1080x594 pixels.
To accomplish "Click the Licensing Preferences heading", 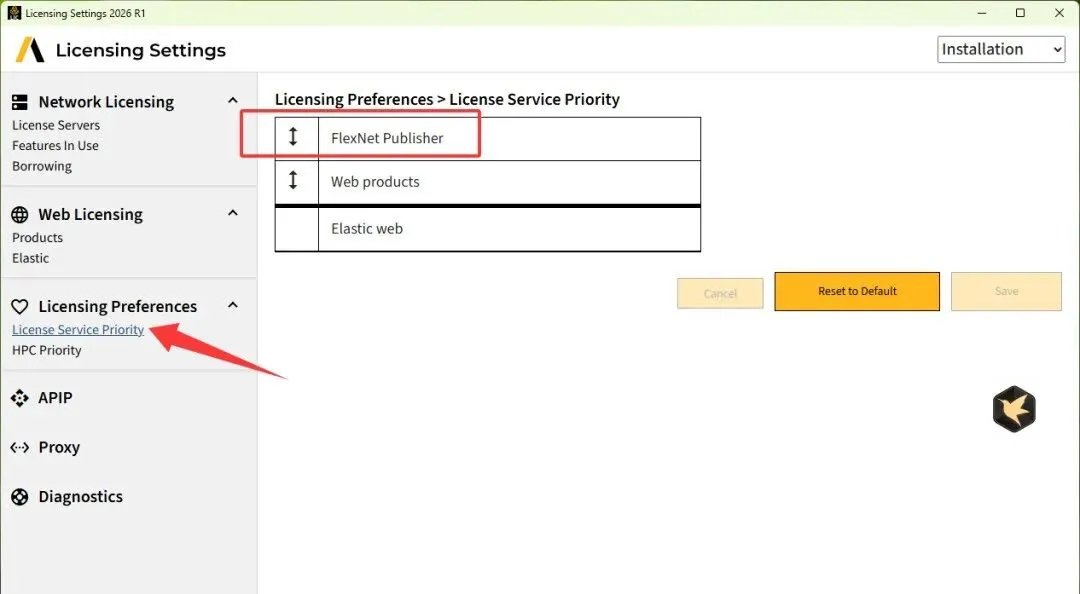I will (x=118, y=307).
